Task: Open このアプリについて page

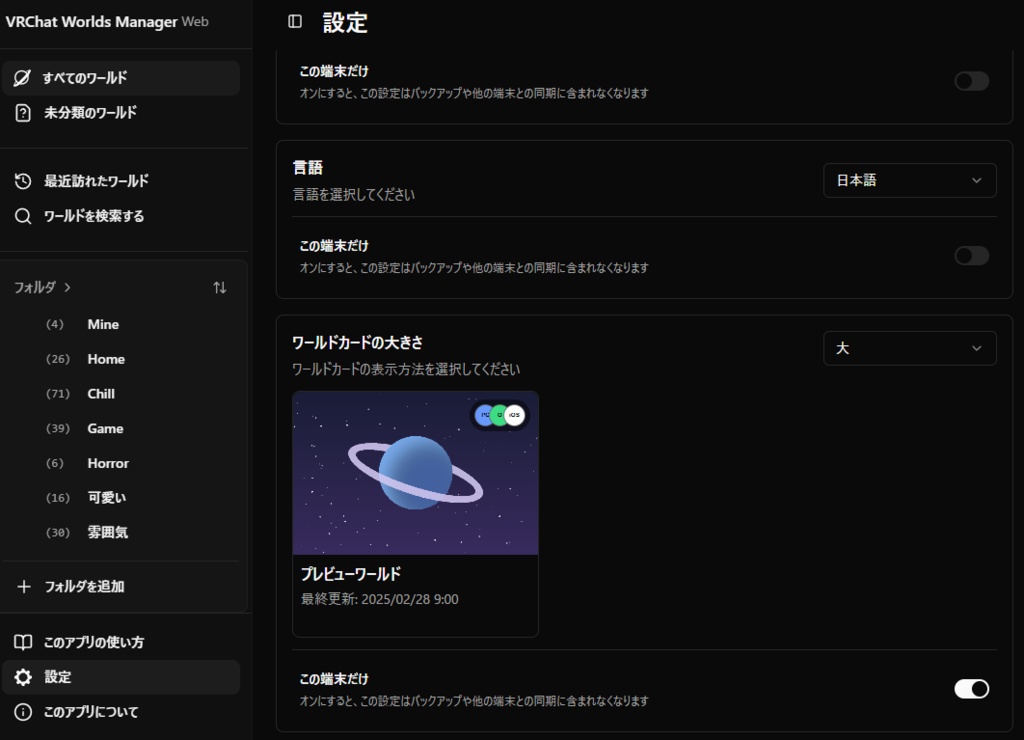Action: (121, 712)
